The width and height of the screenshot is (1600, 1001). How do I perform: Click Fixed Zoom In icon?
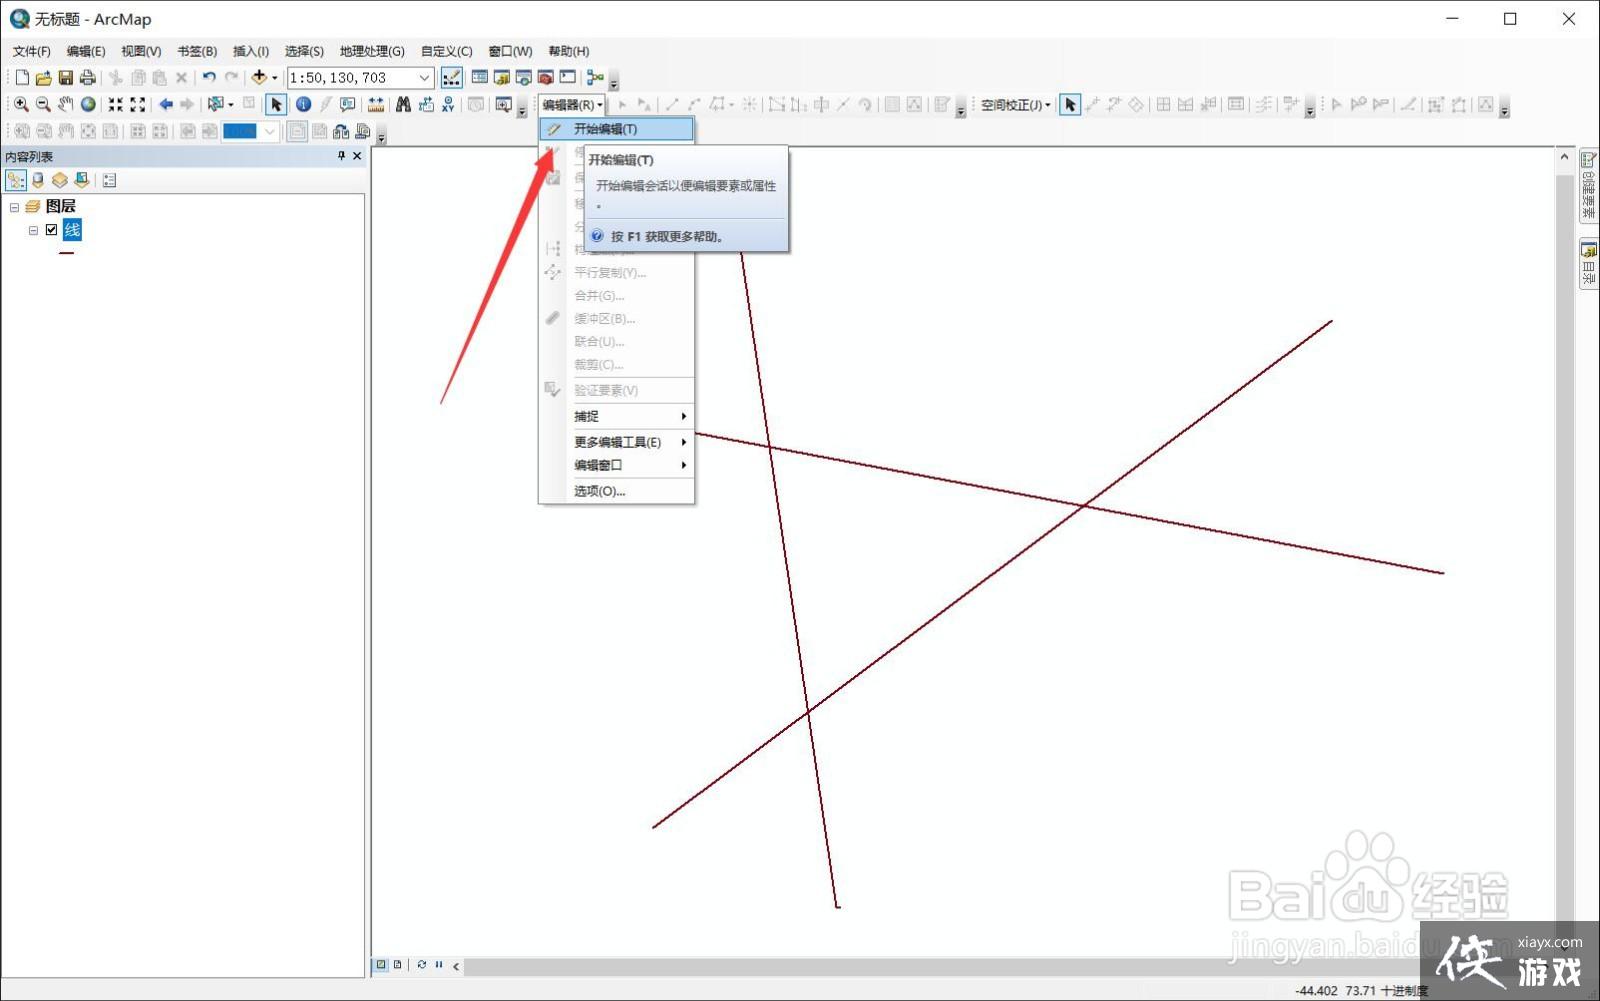(x=116, y=105)
